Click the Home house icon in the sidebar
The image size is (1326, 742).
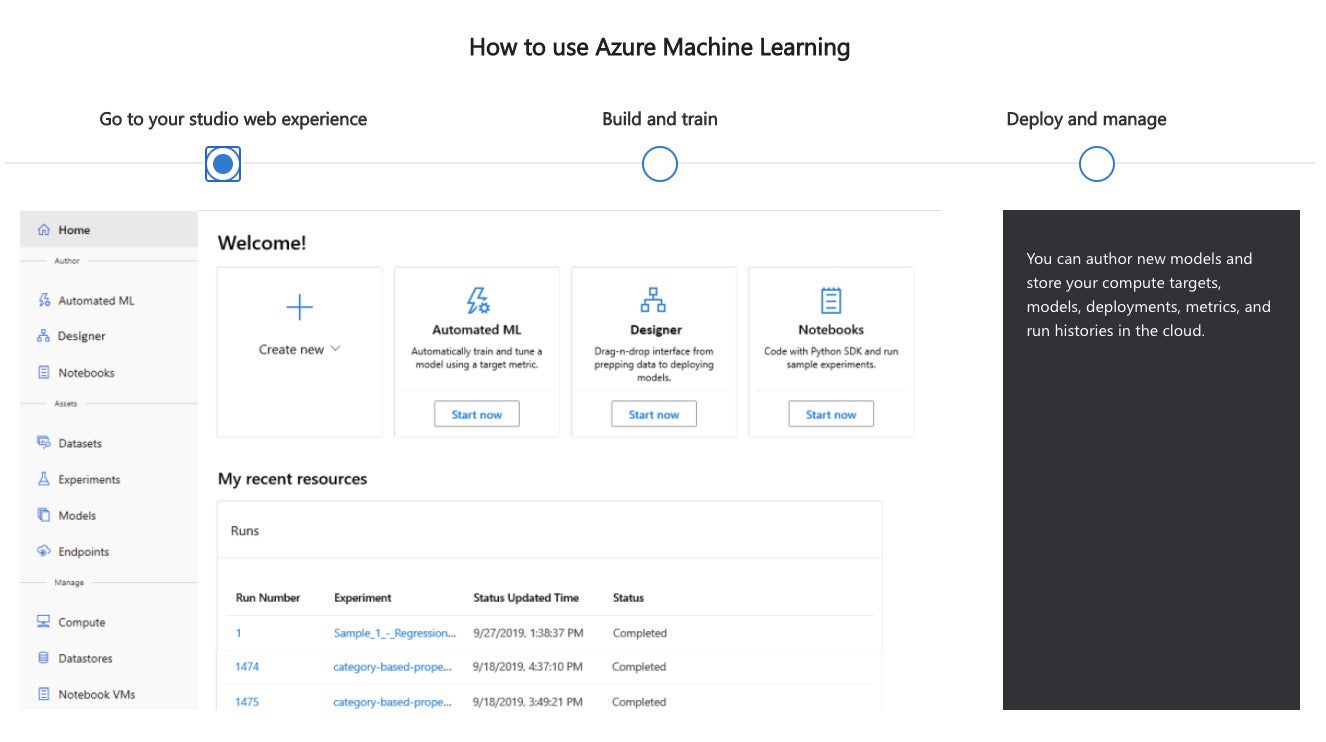[x=44, y=230]
